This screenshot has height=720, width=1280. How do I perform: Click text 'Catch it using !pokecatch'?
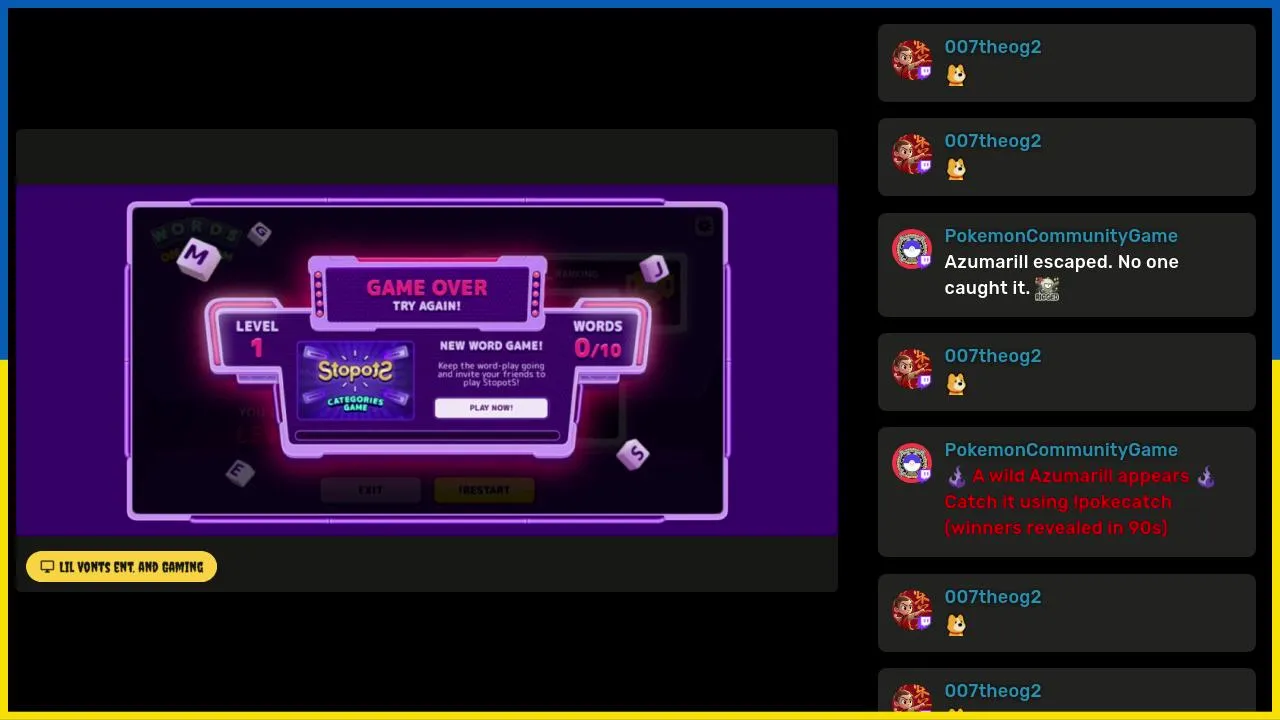pos(1058,502)
